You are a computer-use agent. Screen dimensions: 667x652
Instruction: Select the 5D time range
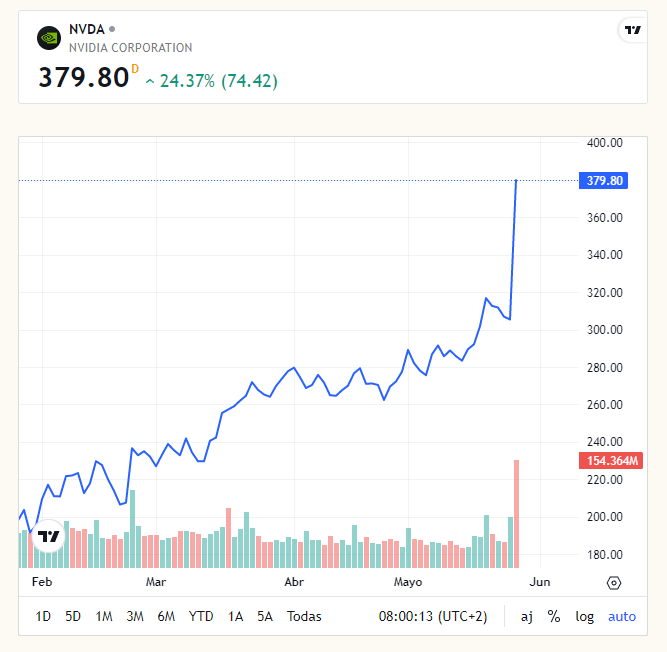[x=73, y=616]
